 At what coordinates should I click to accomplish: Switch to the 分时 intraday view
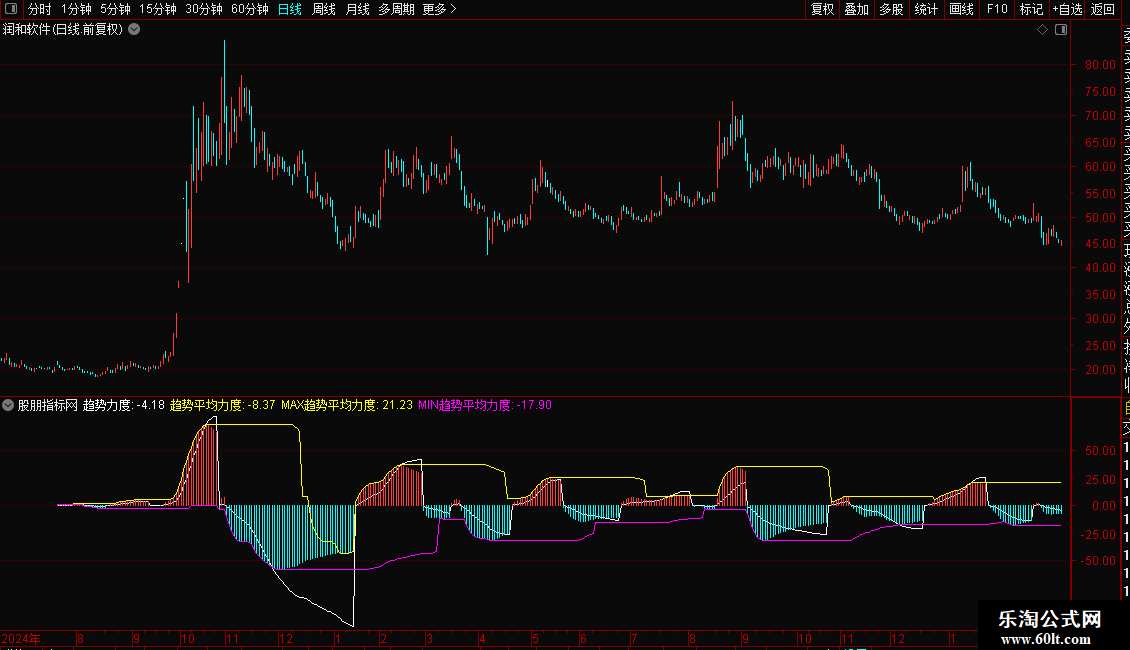point(39,9)
